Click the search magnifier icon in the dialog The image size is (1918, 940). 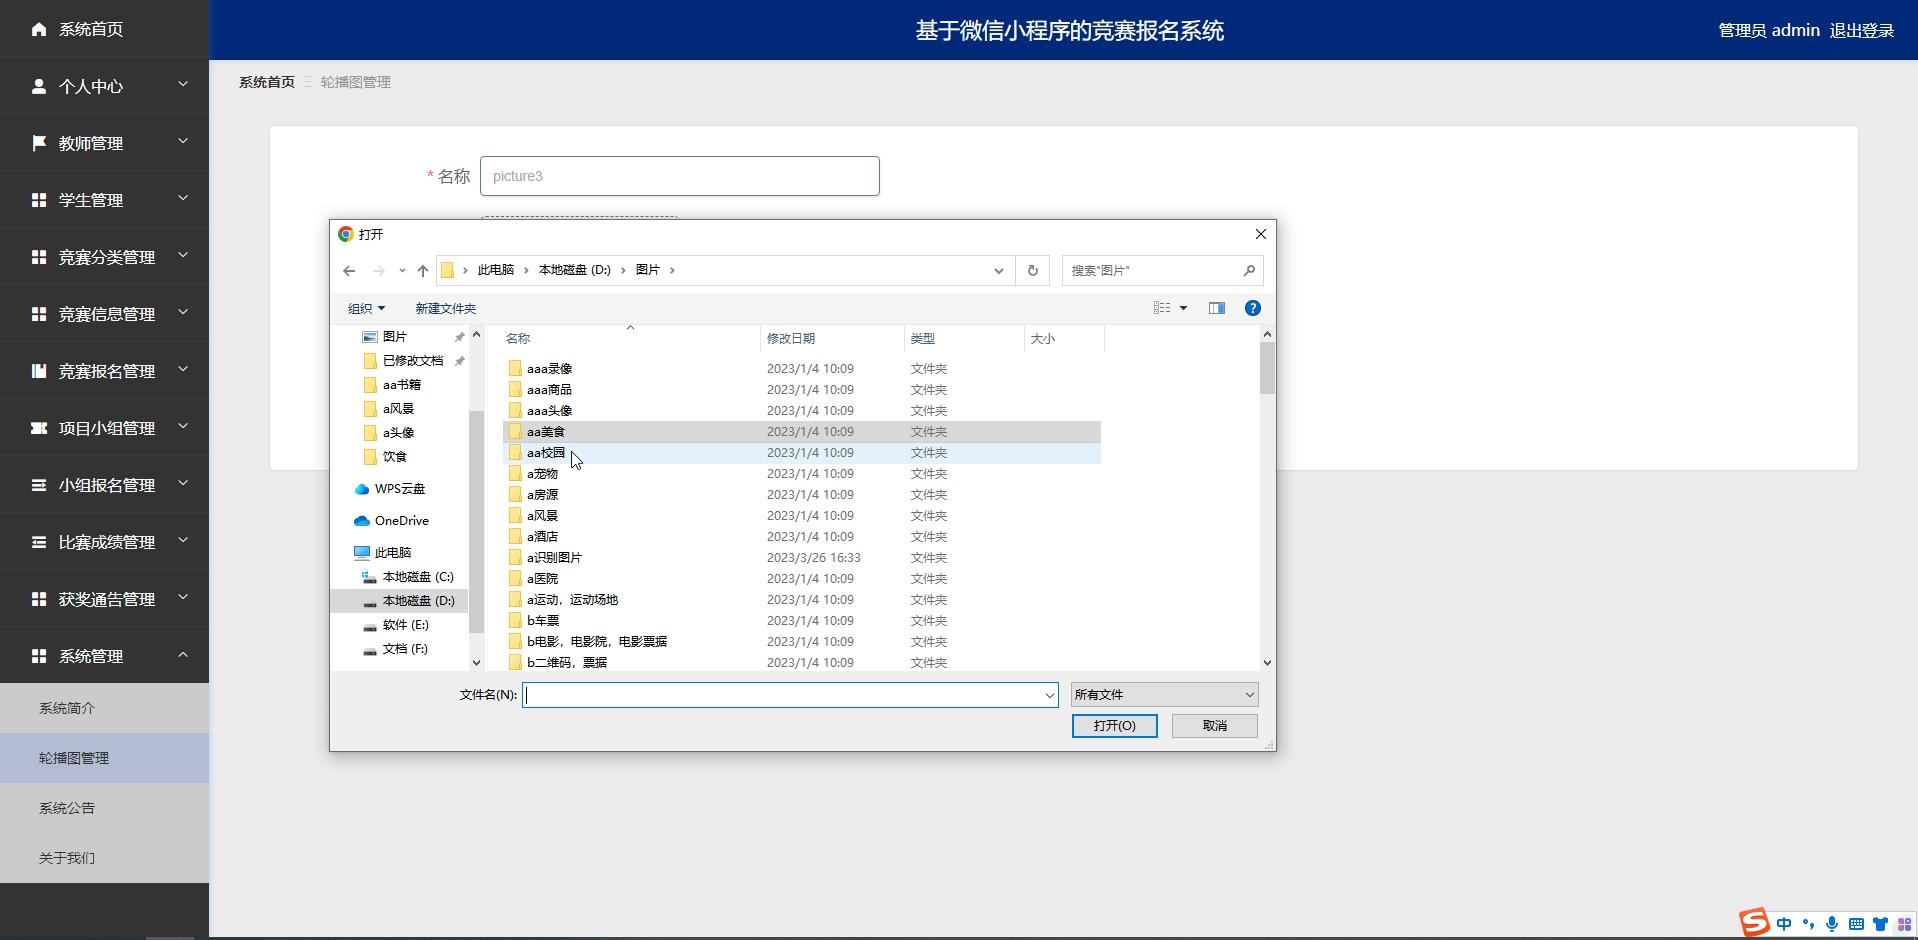pyautogui.click(x=1249, y=270)
